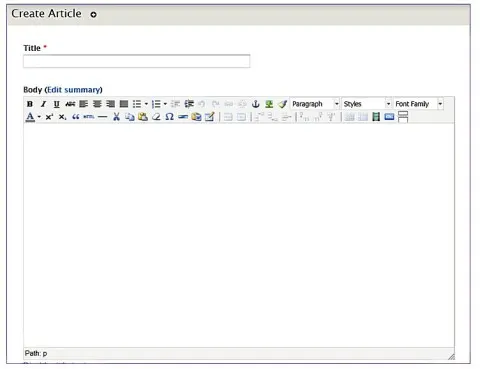Click the Title text field
The height and width of the screenshot is (369, 480).
(137, 61)
